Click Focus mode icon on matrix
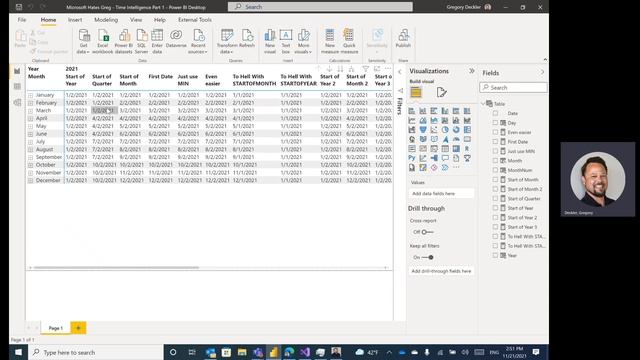 [x=377, y=69]
